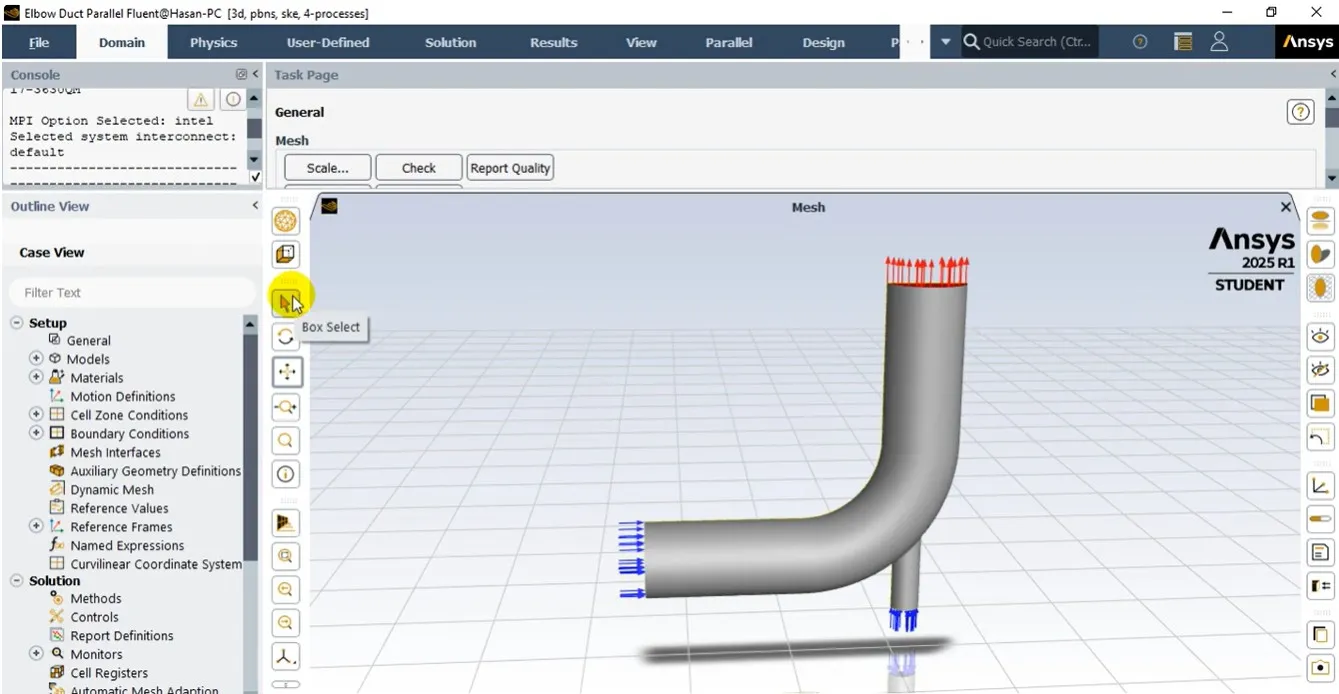Click the axis triad orientation icon

pos(286,657)
